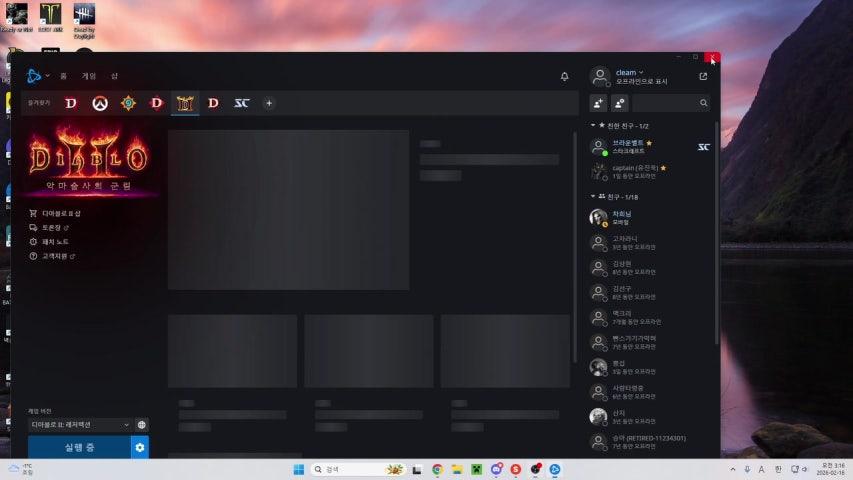Image resolution: width=853 pixels, height=480 pixels.
Task: Open Google Chrome from the taskbar
Action: click(437, 469)
